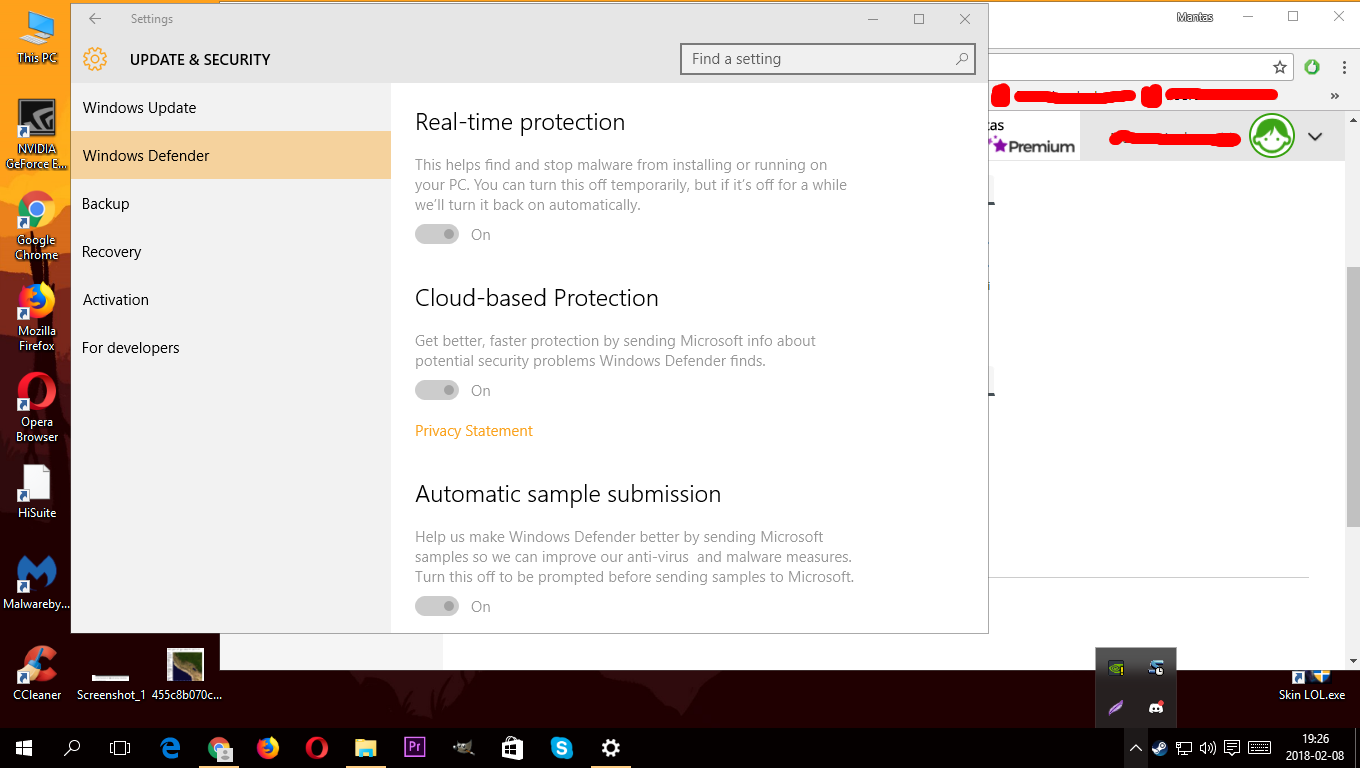
Task: Show more bookmarks in the Chrome bar
Action: pyautogui.click(x=1334, y=96)
